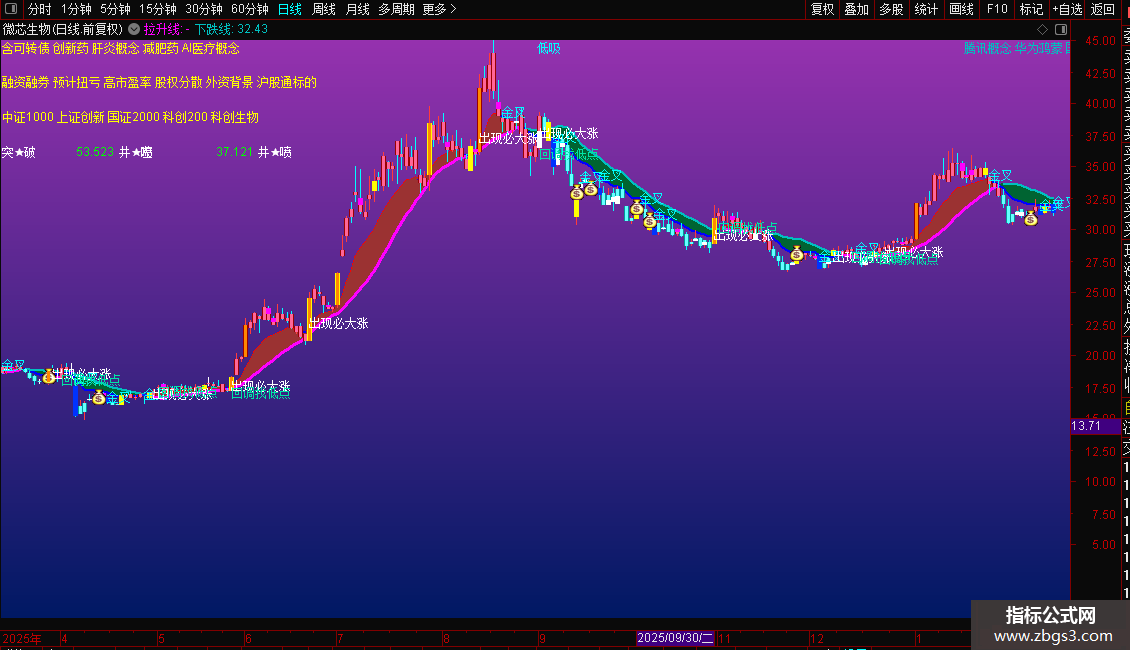Click the 肝炎概念 concept tag
This screenshot has width=1130, height=650.
coord(115,48)
